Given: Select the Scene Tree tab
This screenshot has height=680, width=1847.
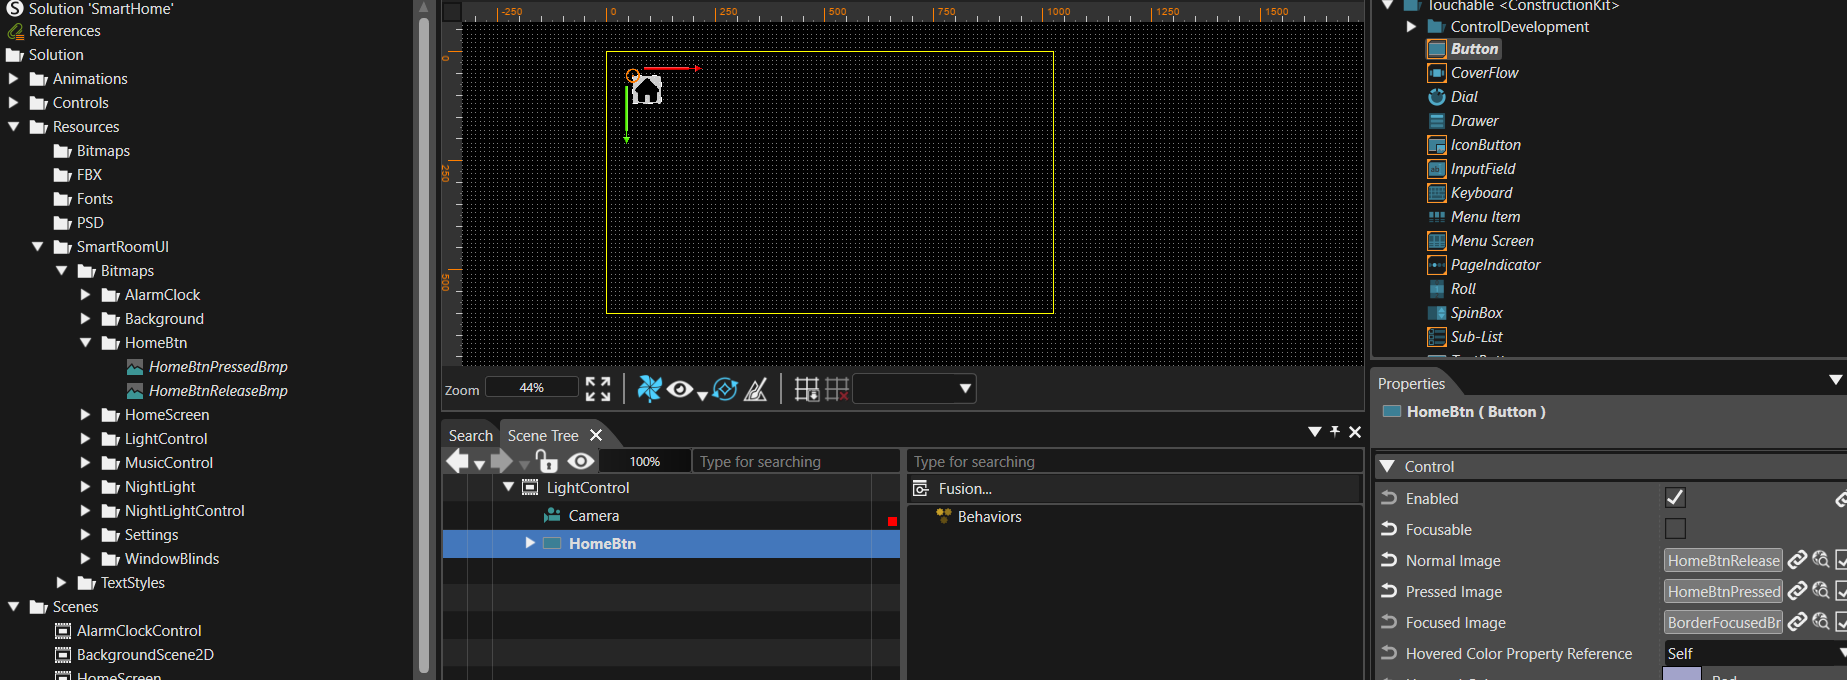Looking at the screenshot, I should click(543, 435).
